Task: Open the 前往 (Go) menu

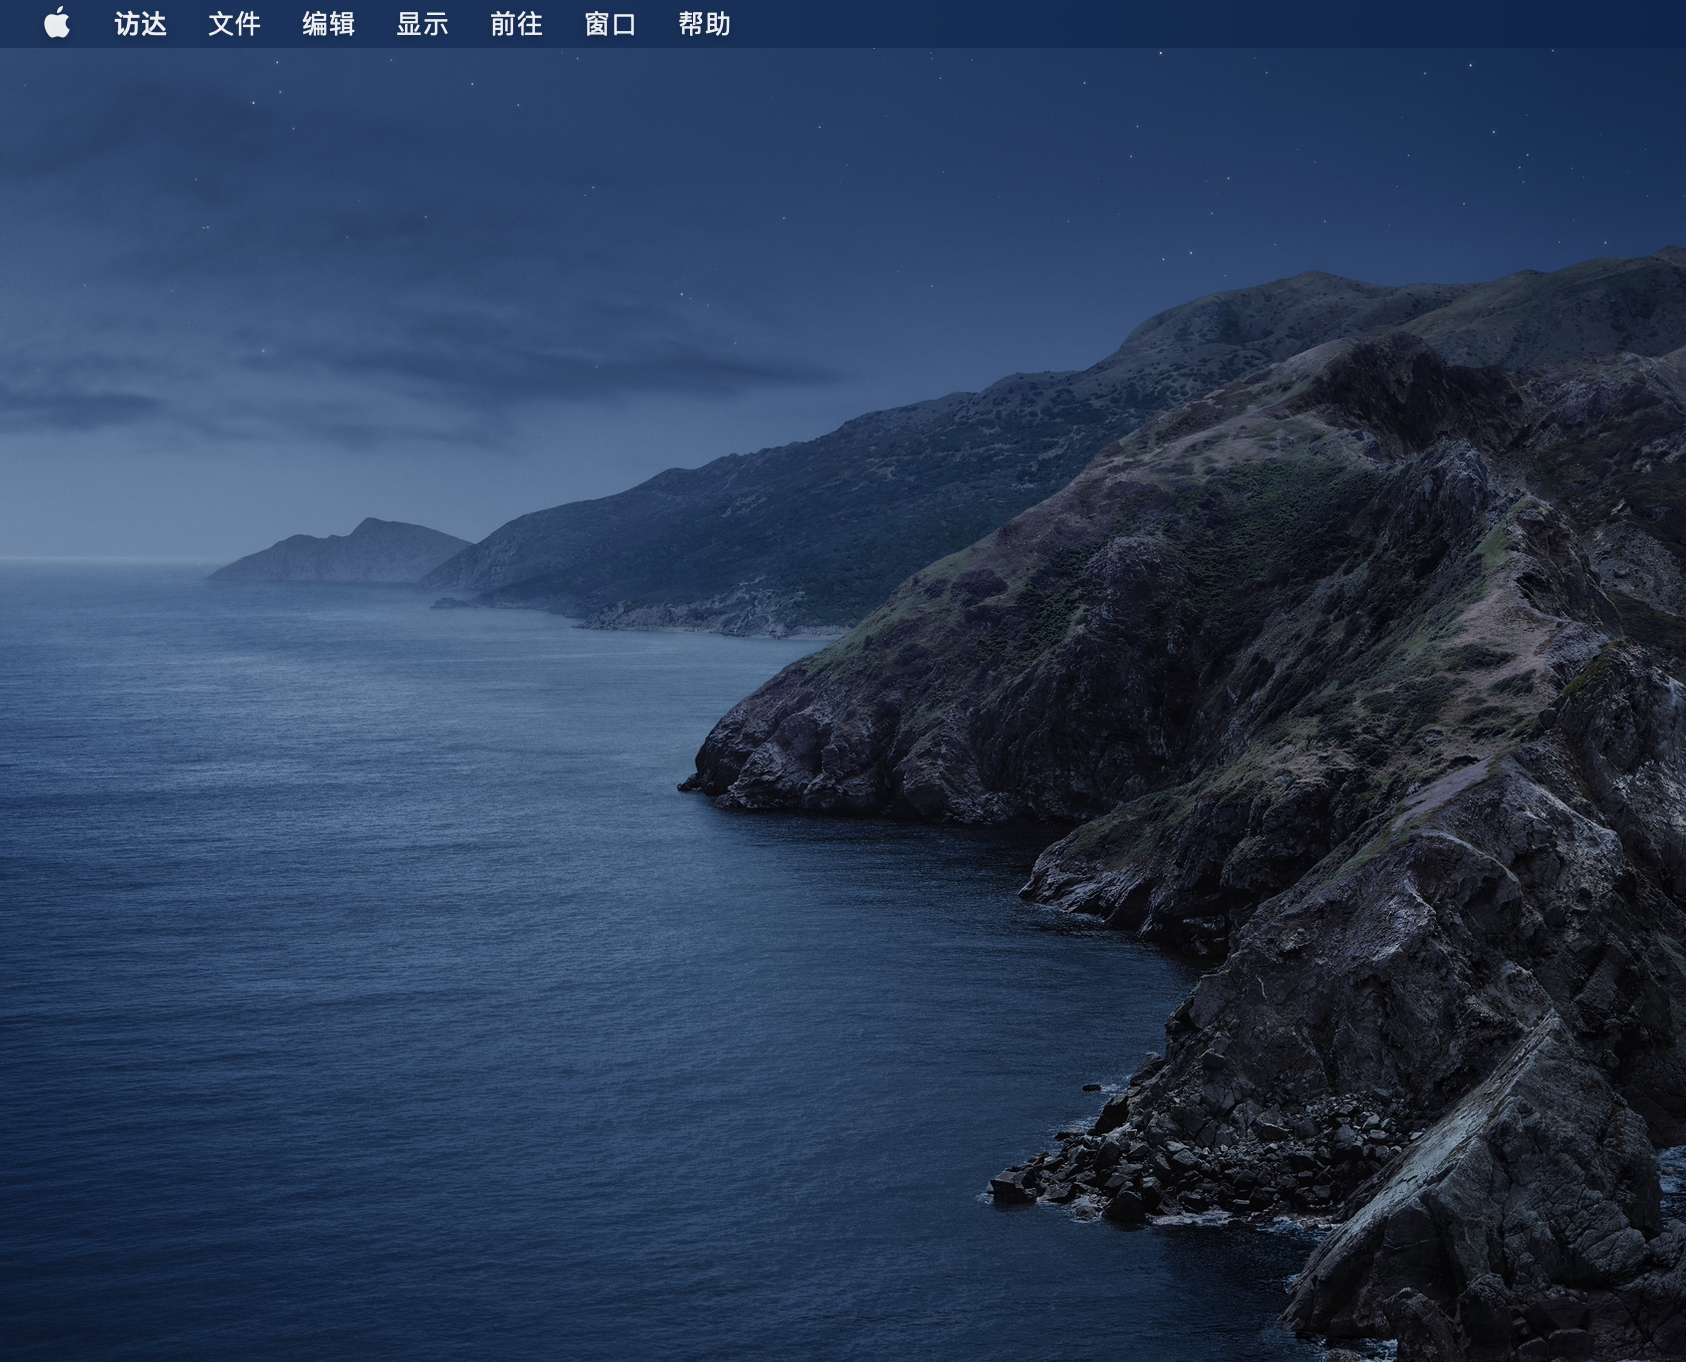Action: click(516, 24)
